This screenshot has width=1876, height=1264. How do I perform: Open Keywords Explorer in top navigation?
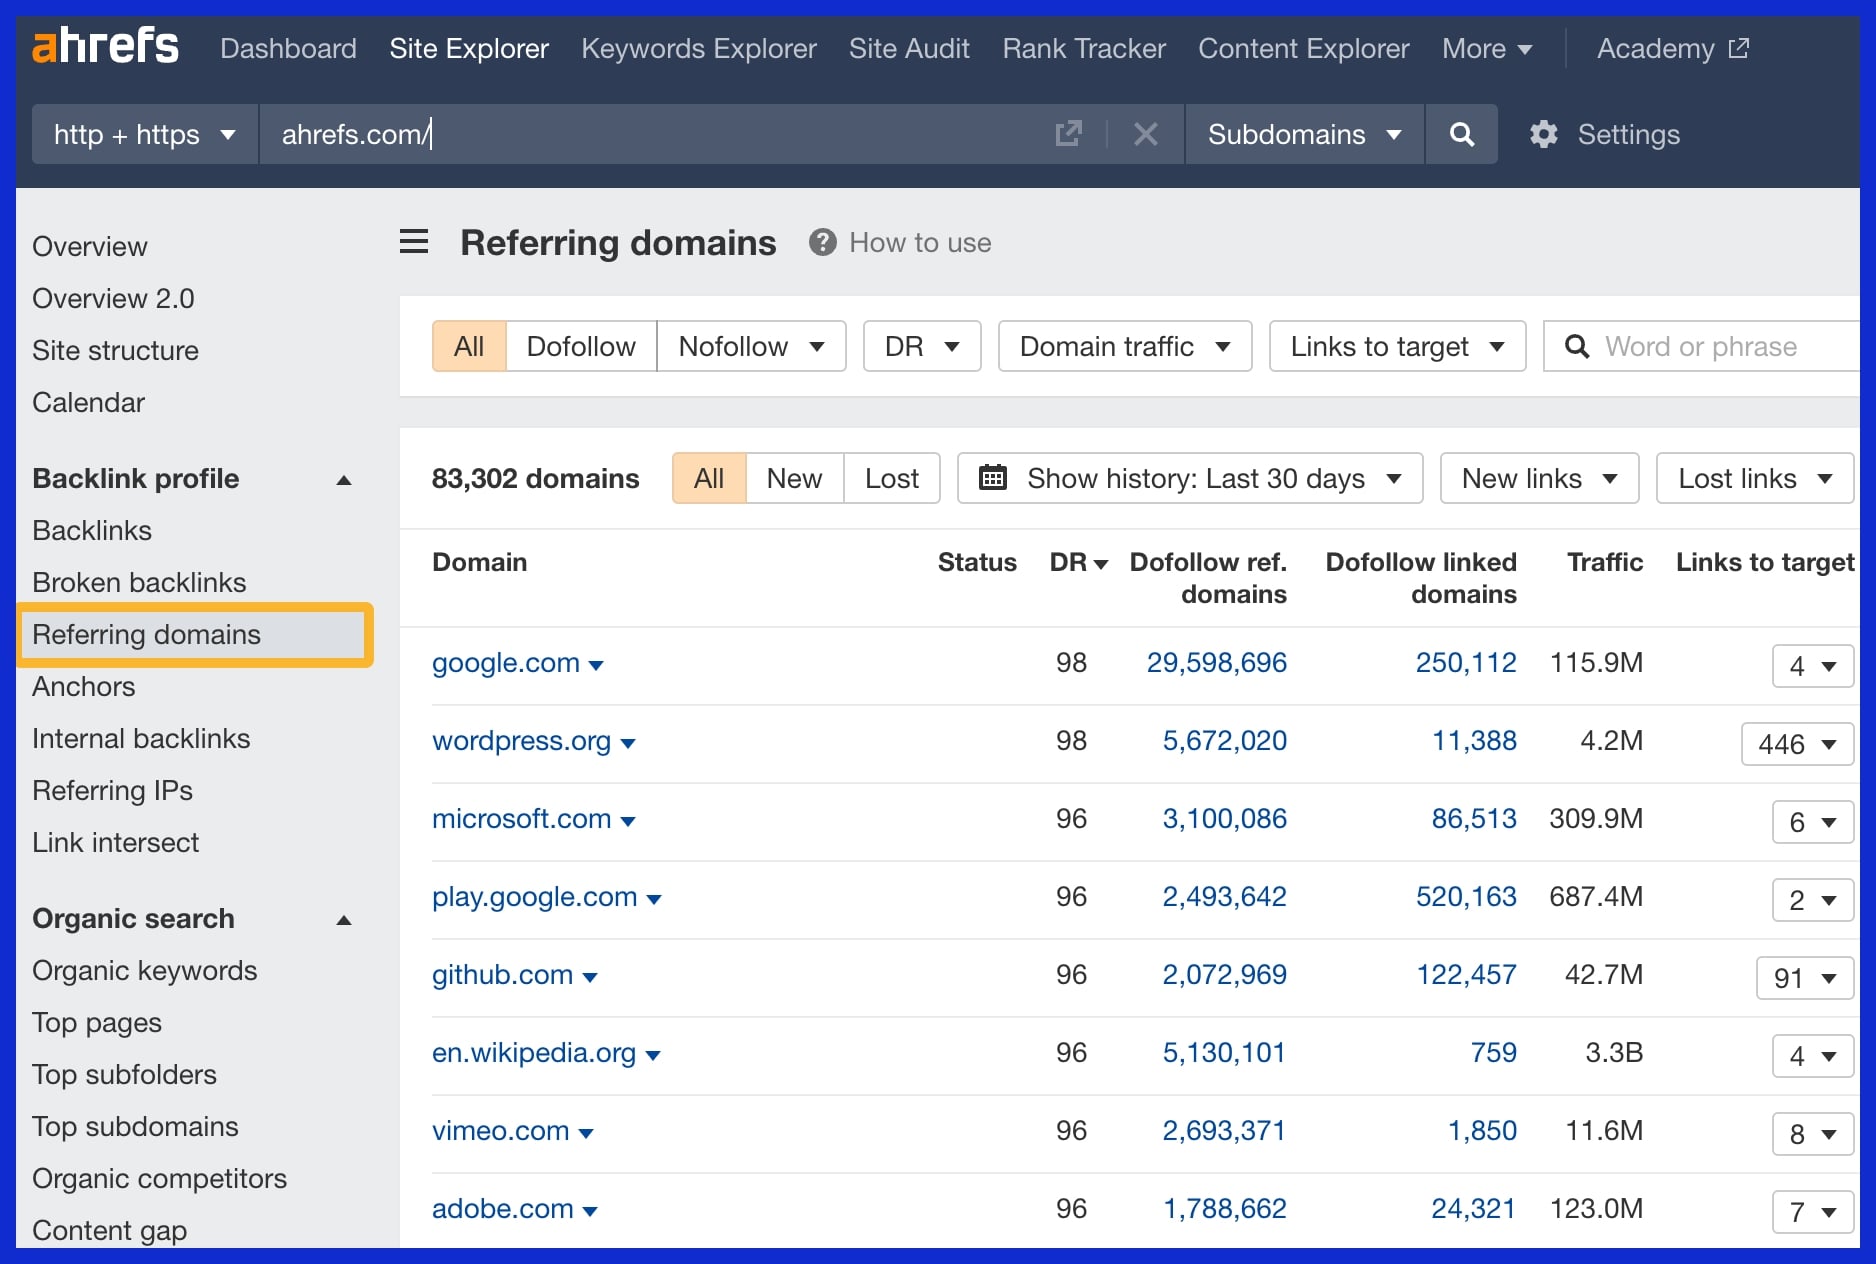point(698,48)
